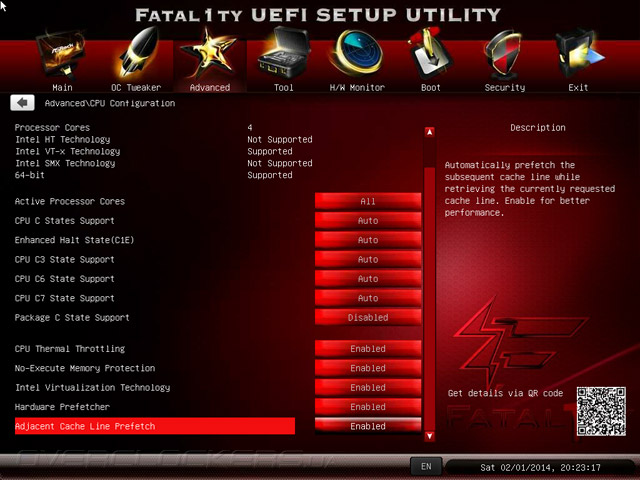Select the CPU C6 State Support label
Image resolution: width=640 pixels, height=480 pixels.
pyautogui.click(x=64, y=279)
